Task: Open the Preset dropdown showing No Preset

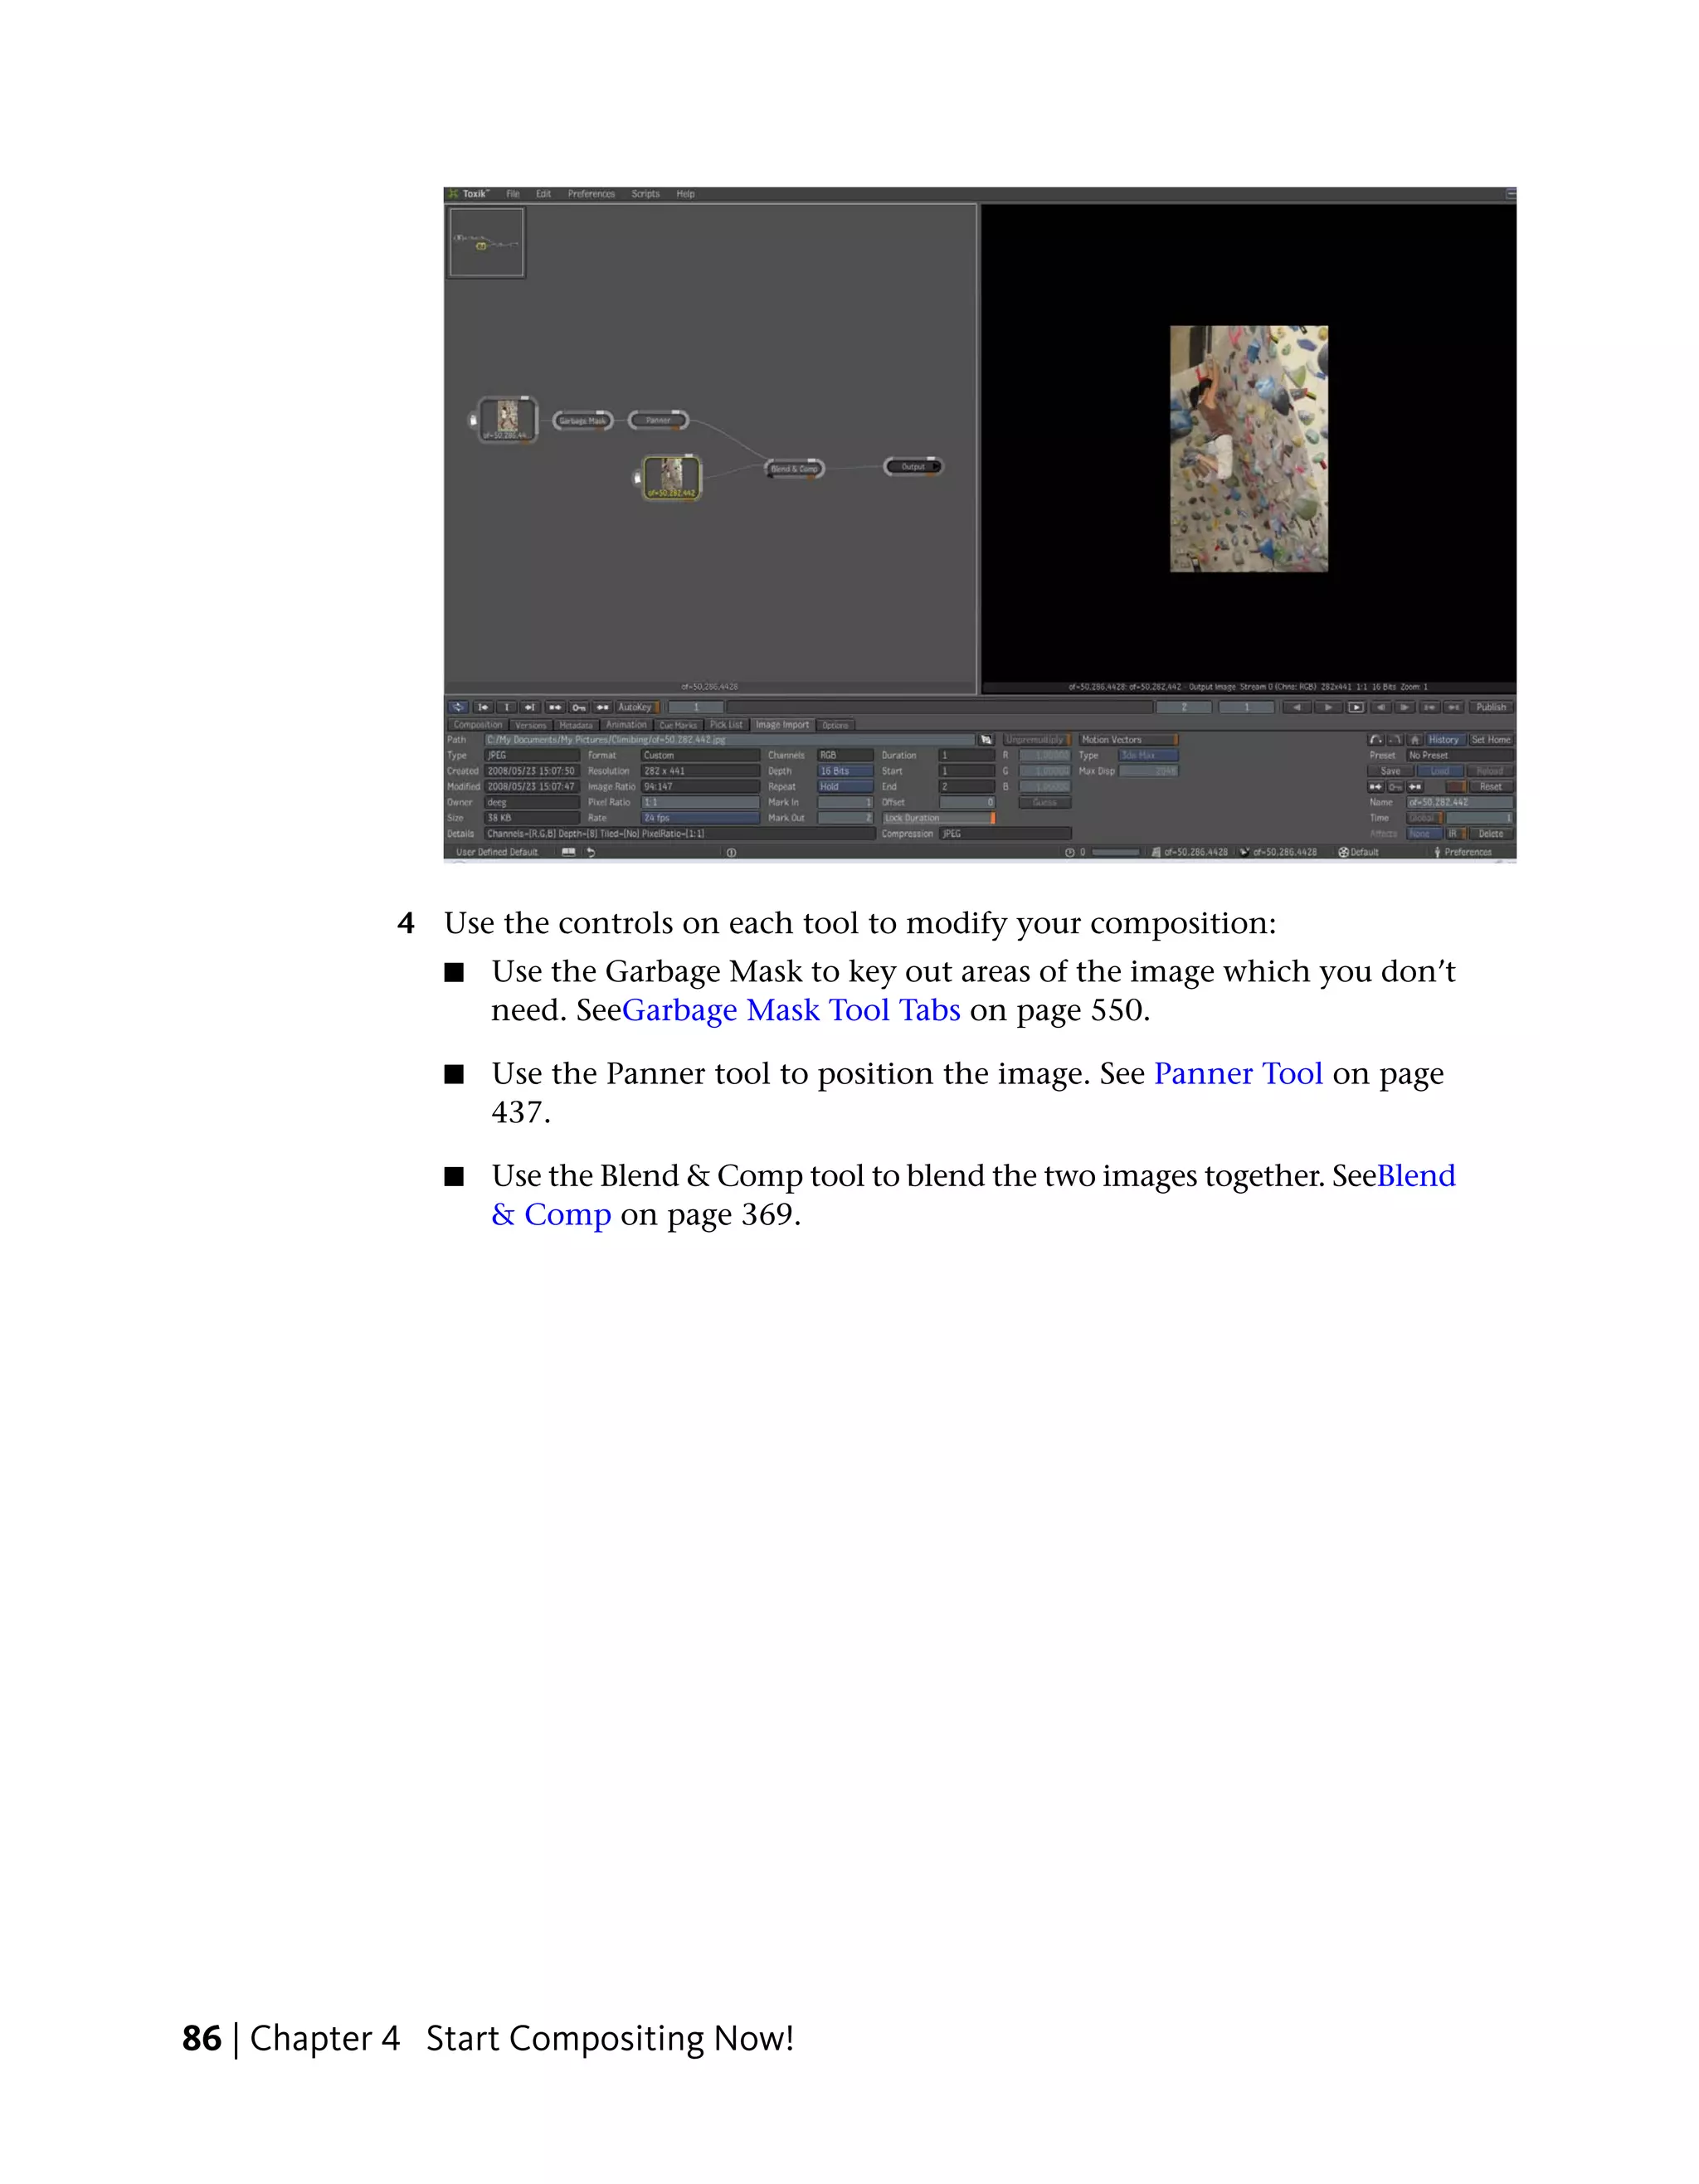Action: pos(1461,756)
